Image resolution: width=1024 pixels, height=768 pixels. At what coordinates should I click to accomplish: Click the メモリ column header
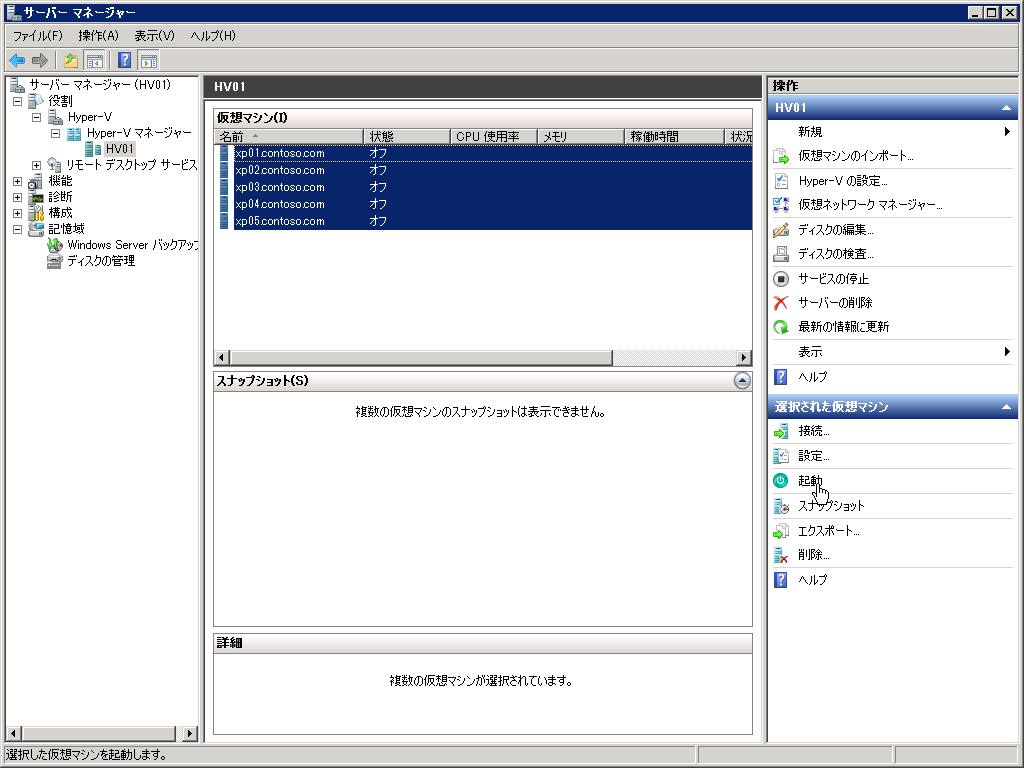pos(581,136)
